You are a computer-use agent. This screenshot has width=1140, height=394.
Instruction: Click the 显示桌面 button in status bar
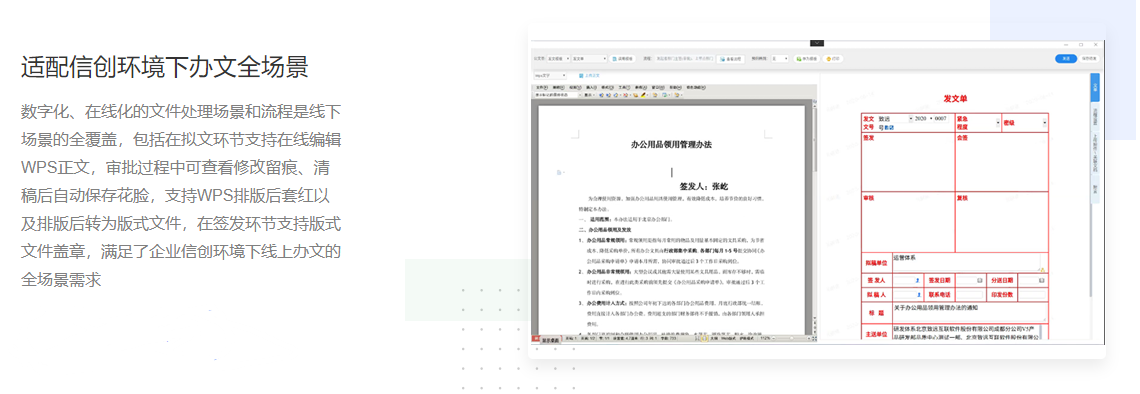550,339
